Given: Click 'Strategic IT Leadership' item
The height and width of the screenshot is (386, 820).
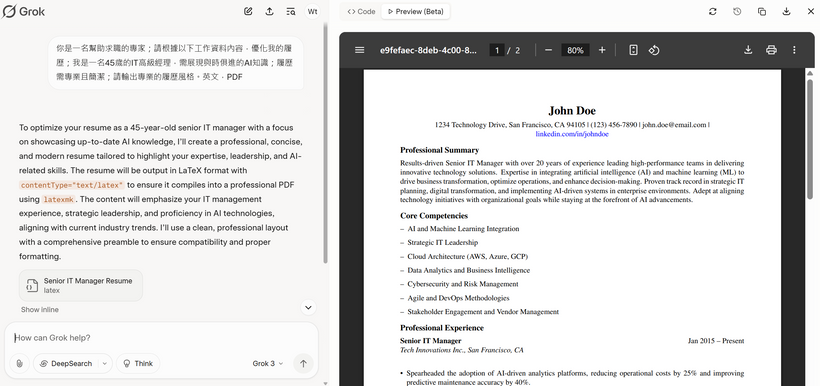Looking at the screenshot, I should coord(442,243).
